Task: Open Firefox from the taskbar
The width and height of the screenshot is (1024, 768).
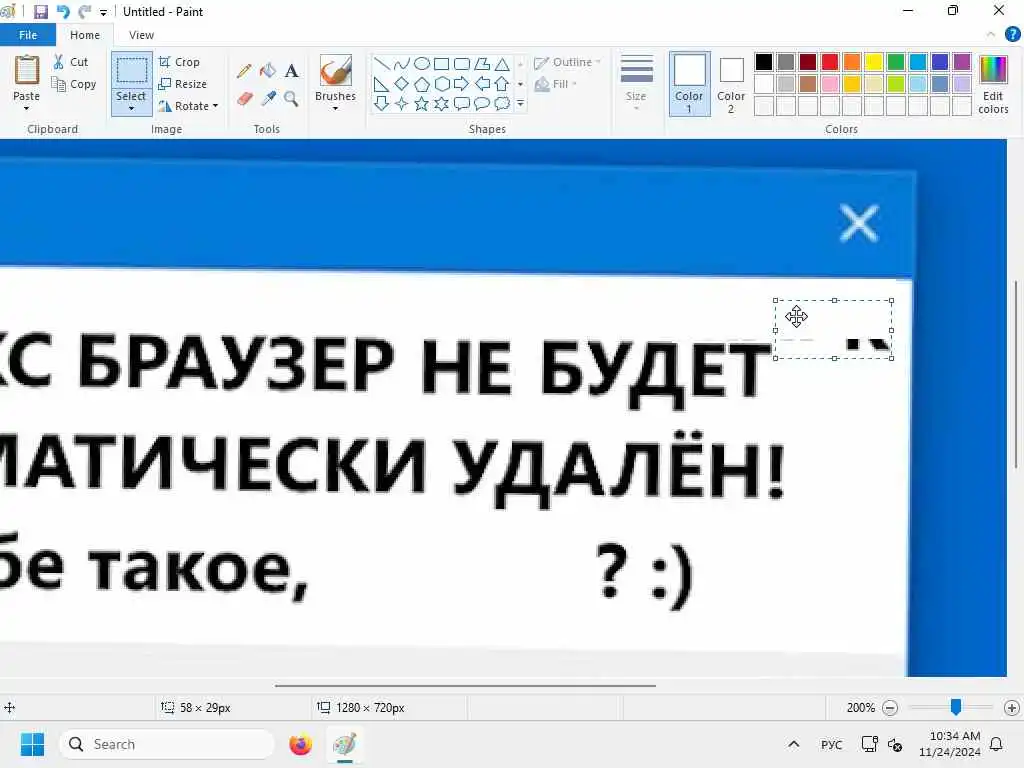Action: click(x=300, y=744)
